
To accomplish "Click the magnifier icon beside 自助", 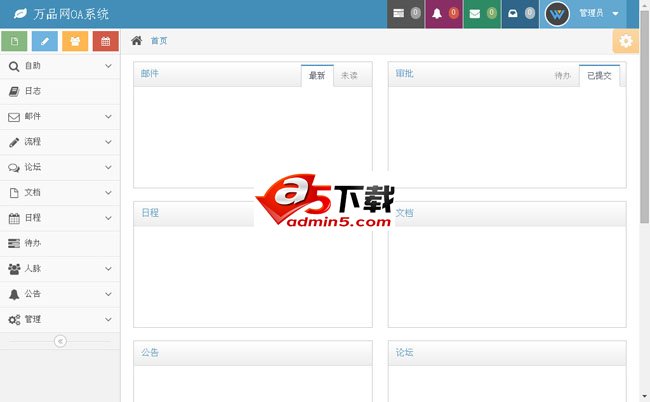I will coord(14,66).
